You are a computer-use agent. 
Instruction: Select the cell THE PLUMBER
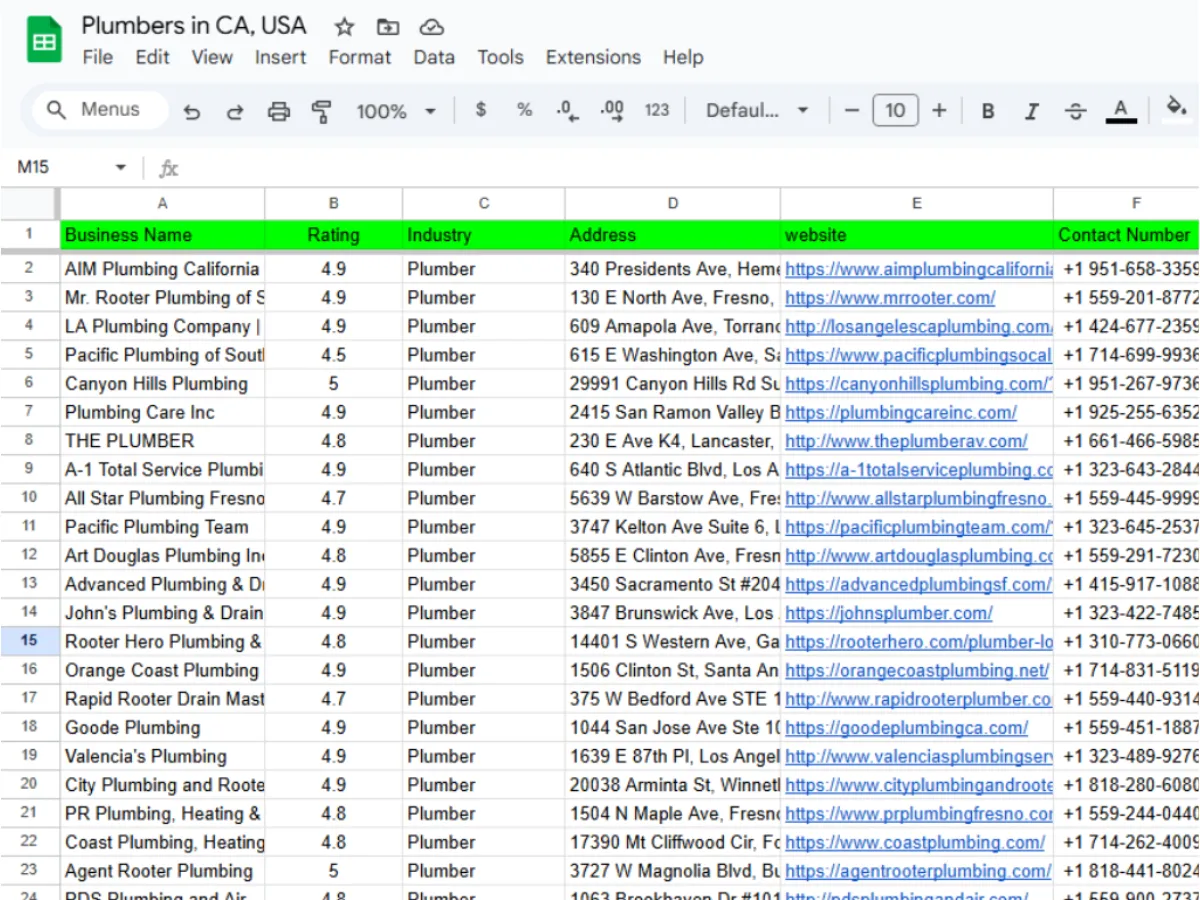pos(163,441)
